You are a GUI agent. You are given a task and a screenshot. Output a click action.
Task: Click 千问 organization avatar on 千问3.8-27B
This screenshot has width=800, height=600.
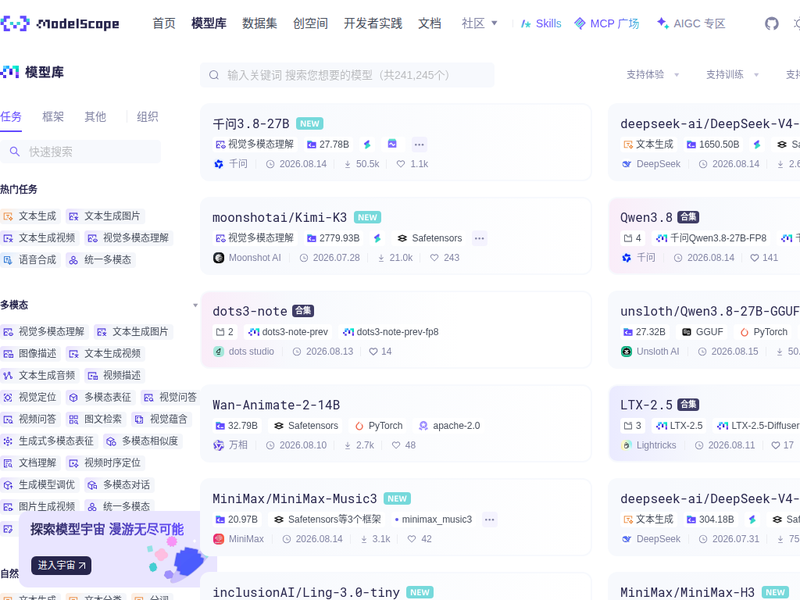coord(218,164)
